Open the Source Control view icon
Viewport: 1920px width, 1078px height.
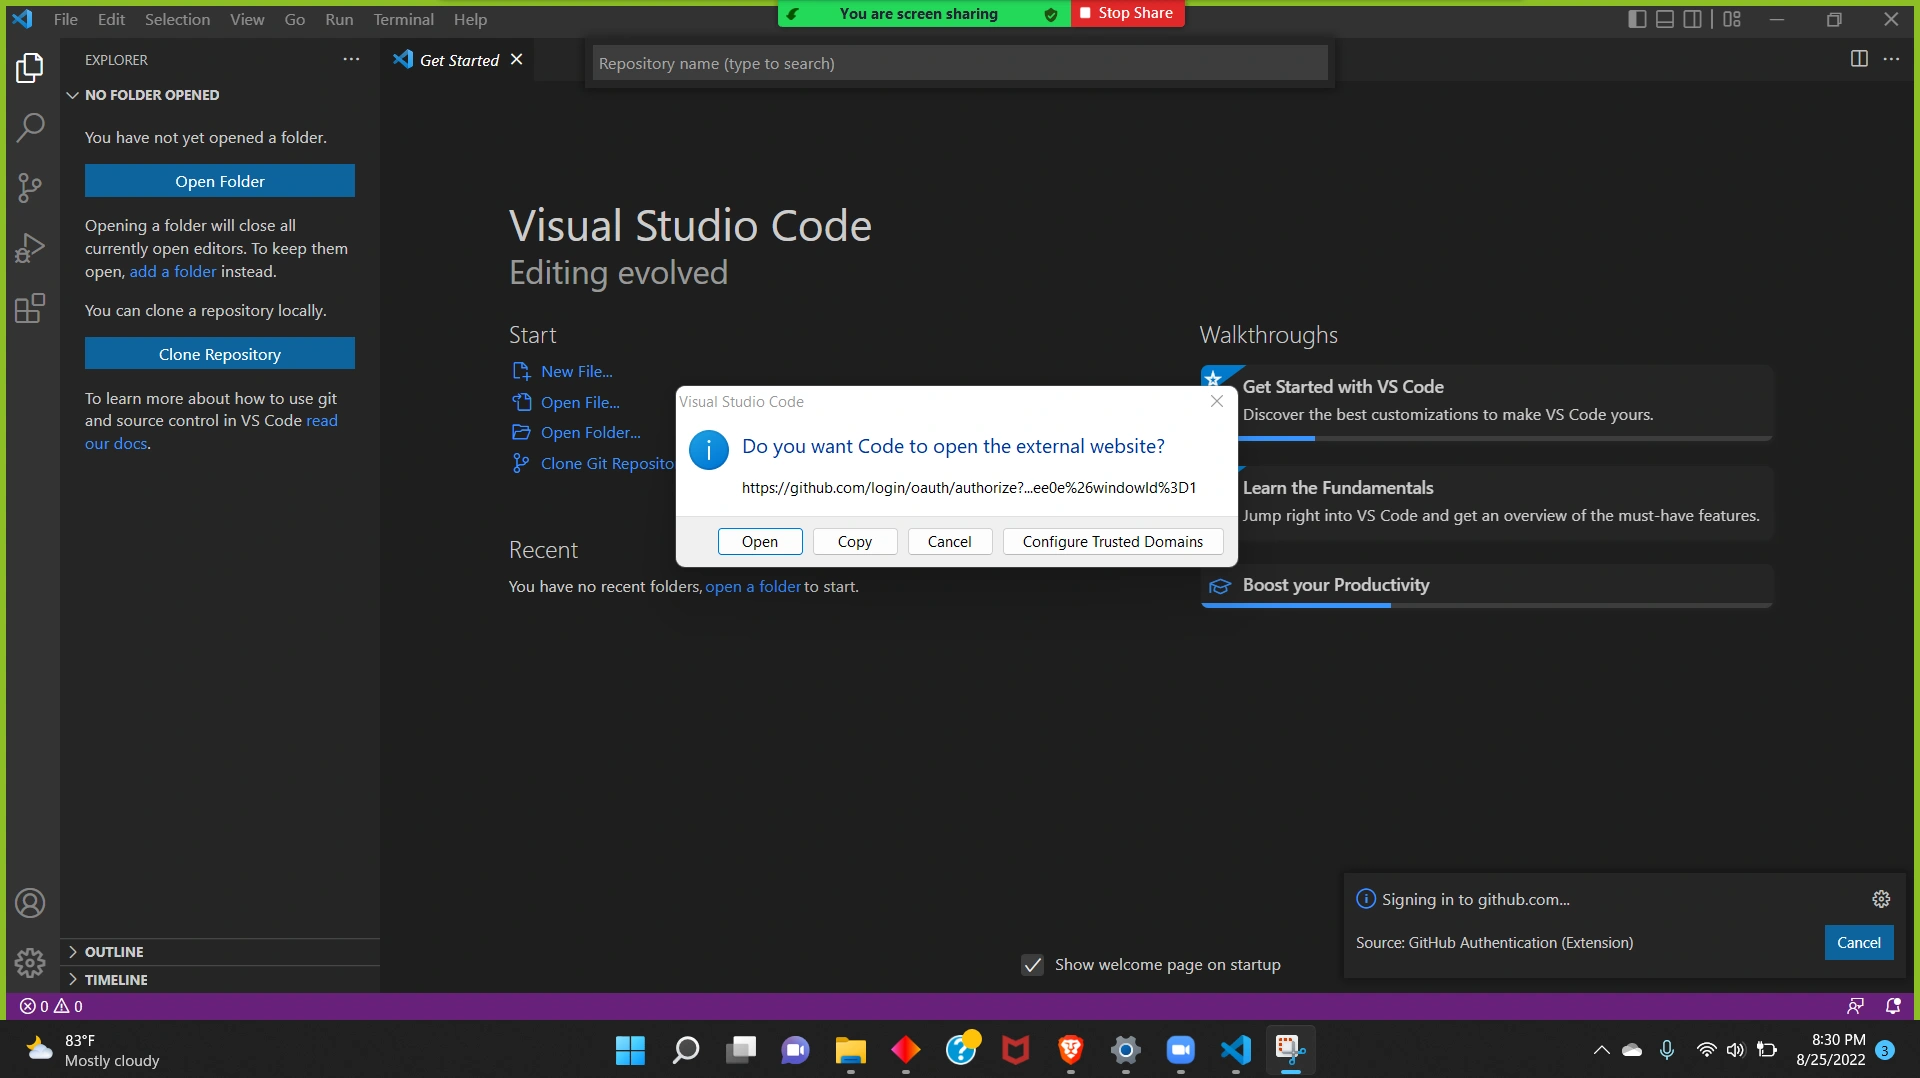[30, 187]
